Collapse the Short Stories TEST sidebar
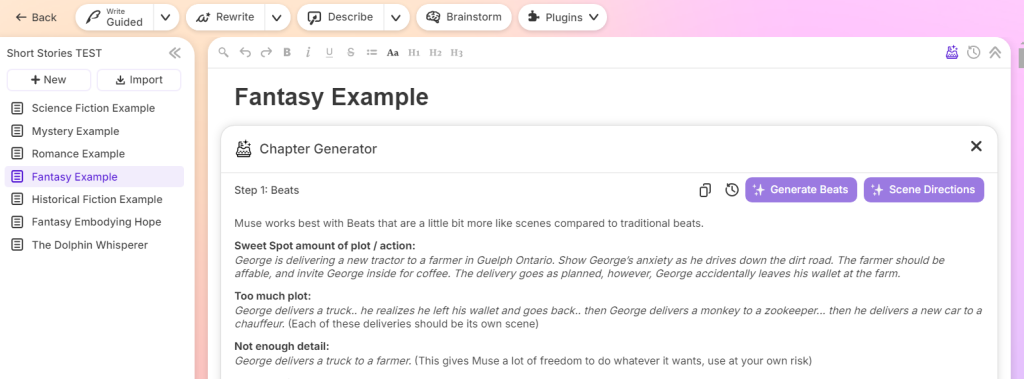The width and height of the screenshot is (1024, 379). [174, 53]
